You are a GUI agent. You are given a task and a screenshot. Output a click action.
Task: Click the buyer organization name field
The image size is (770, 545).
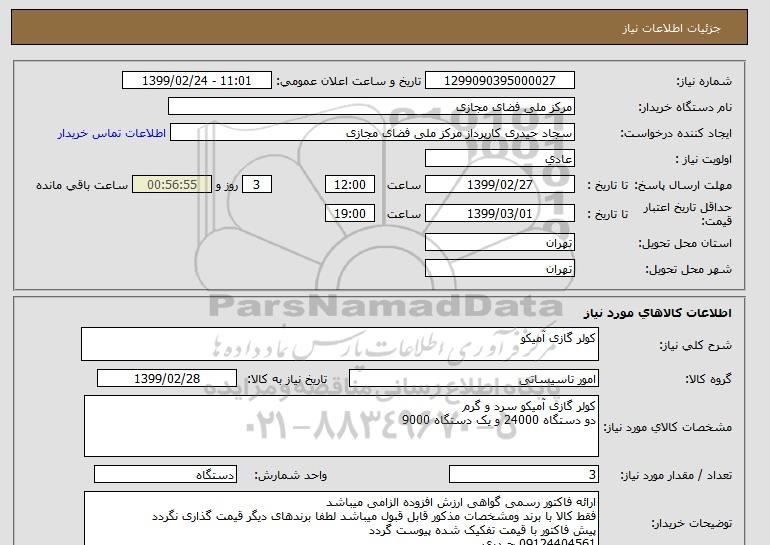tap(371, 107)
